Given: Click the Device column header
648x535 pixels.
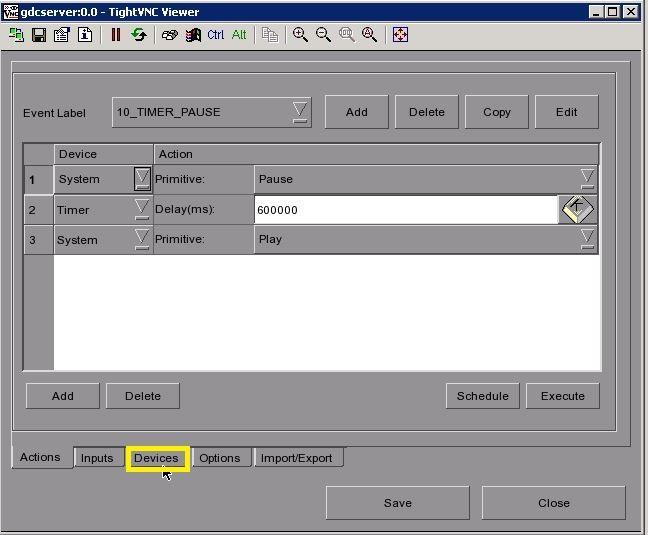Looking at the screenshot, I should click(x=103, y=154).
